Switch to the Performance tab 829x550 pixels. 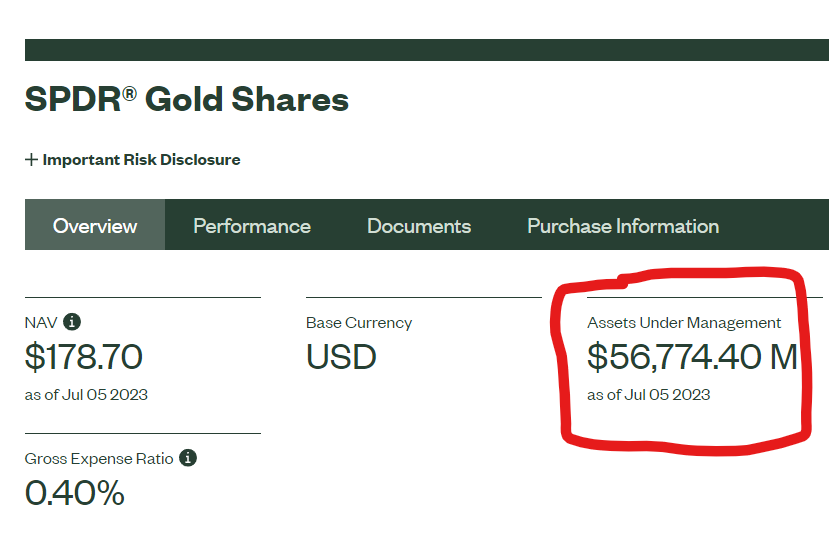[x=252, y=226]
